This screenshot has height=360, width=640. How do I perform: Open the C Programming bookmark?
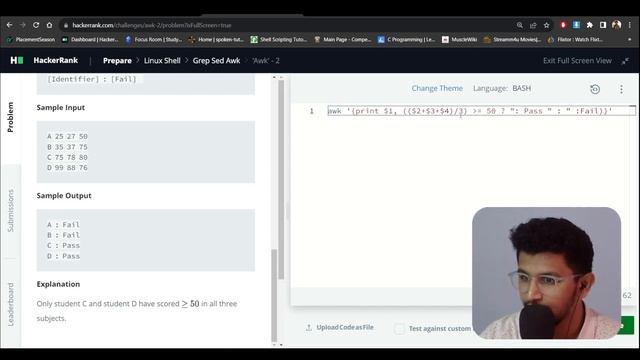(x=407, y=40)
